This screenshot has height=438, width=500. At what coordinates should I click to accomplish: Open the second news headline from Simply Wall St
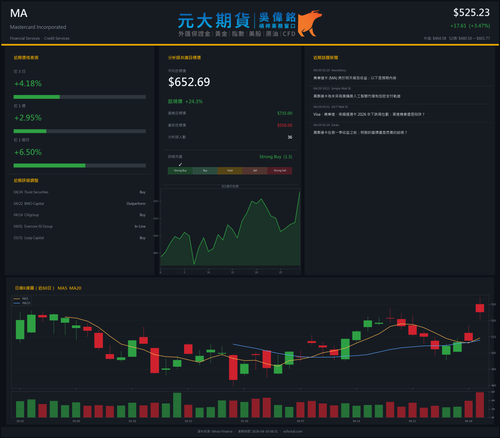(357, 96)
